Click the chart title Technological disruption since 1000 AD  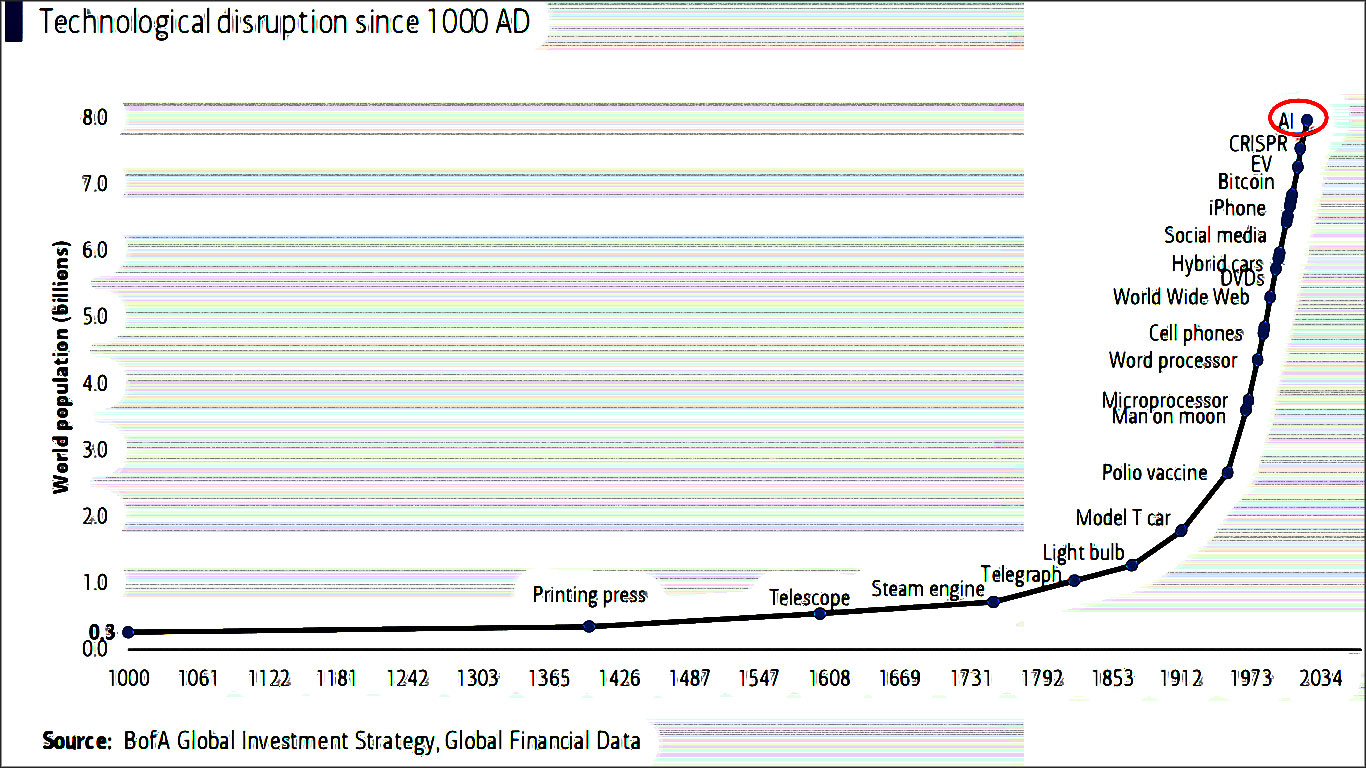click(283, 22)
